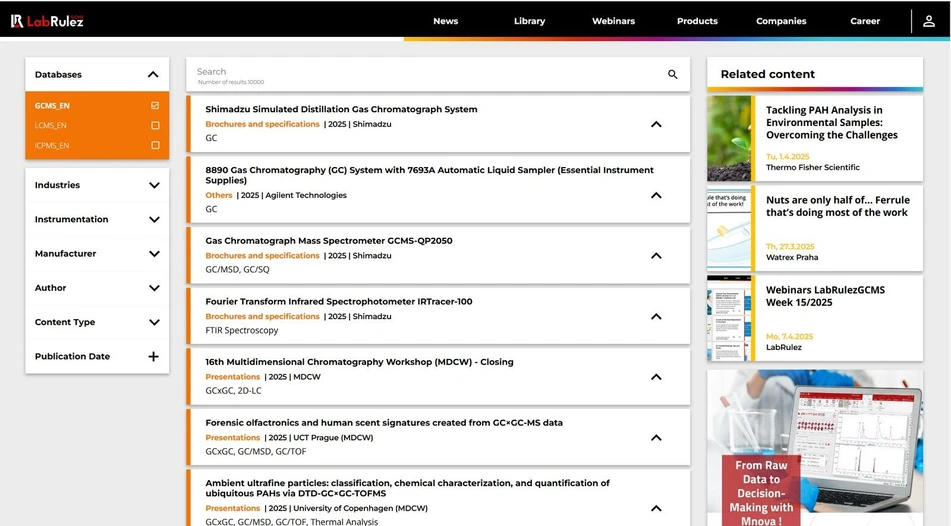Enable the ICPMS_EN database checkbox
951x526 pixels.
[x=155, y=146]
